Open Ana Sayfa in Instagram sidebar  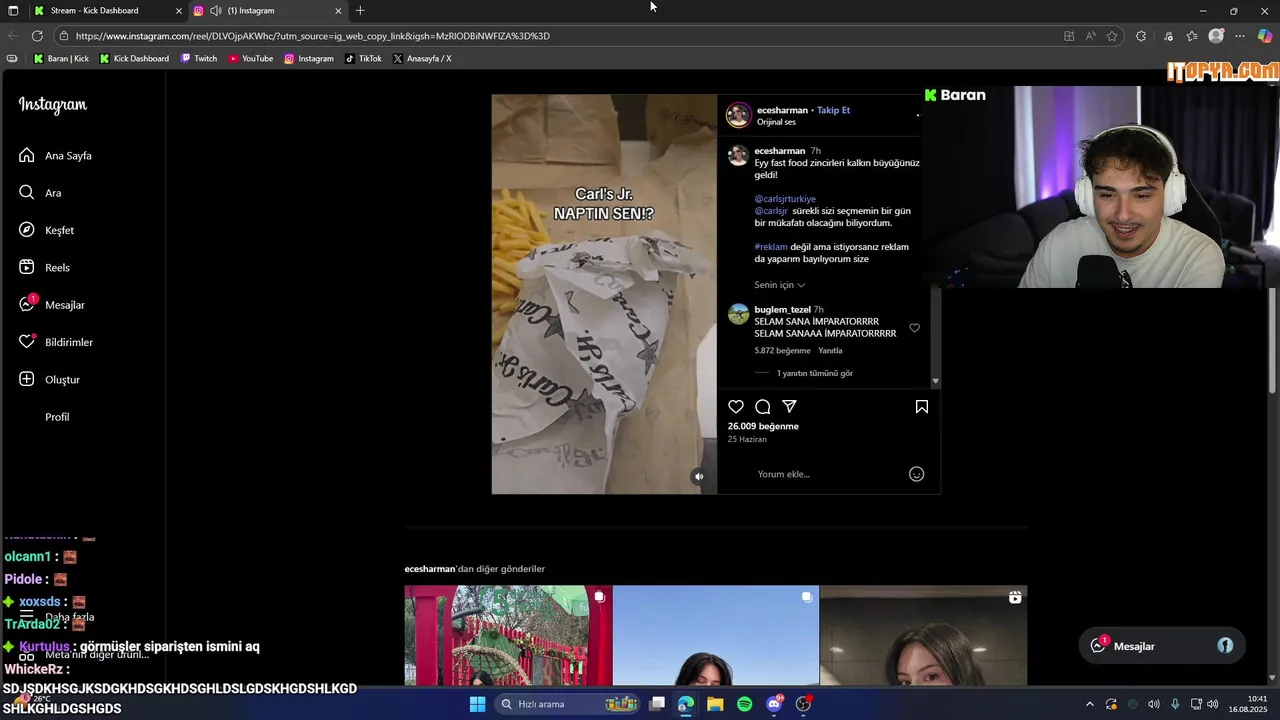point(55,156)
